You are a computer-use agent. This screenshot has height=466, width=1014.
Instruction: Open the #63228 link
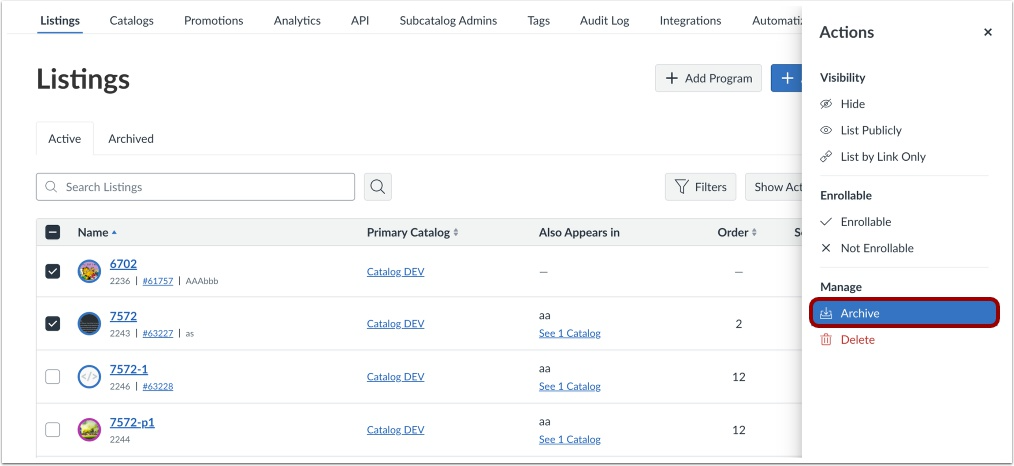pos(158,387)
